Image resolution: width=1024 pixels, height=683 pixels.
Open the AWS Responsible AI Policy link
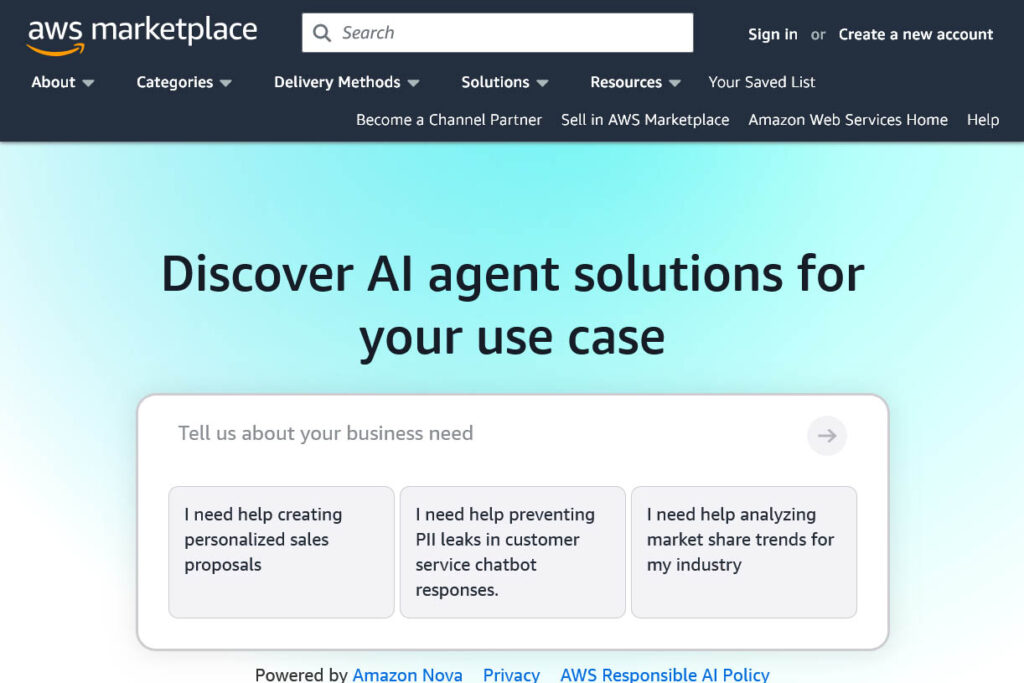pyautogui.click(x=664, y=674)
